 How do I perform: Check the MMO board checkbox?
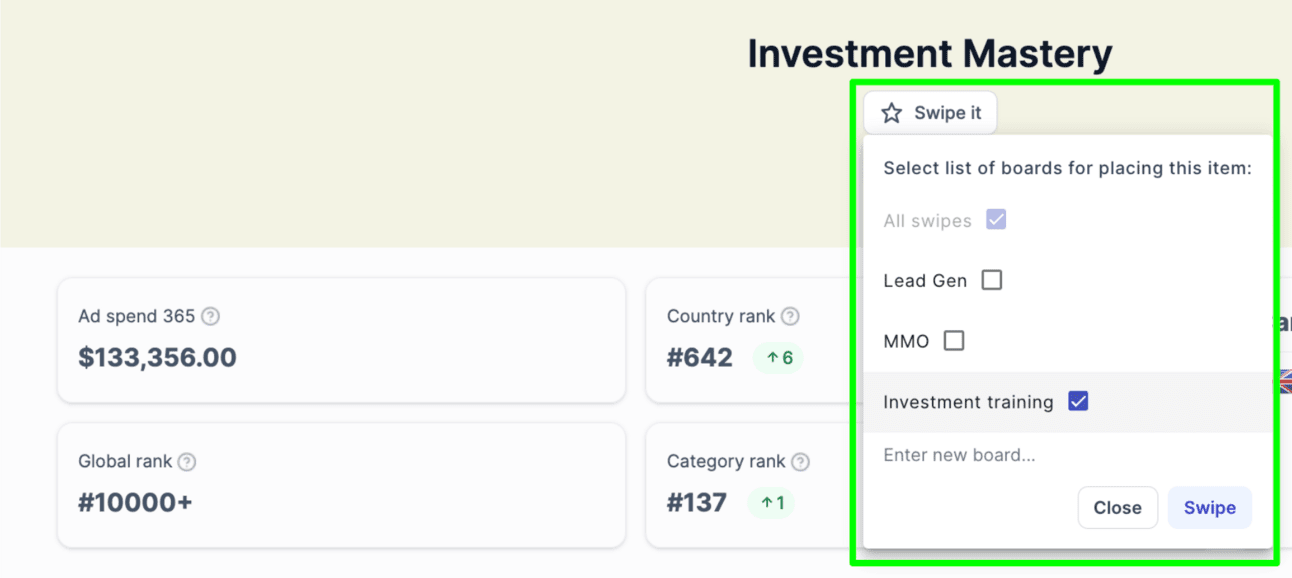click(x=954, y=341)
